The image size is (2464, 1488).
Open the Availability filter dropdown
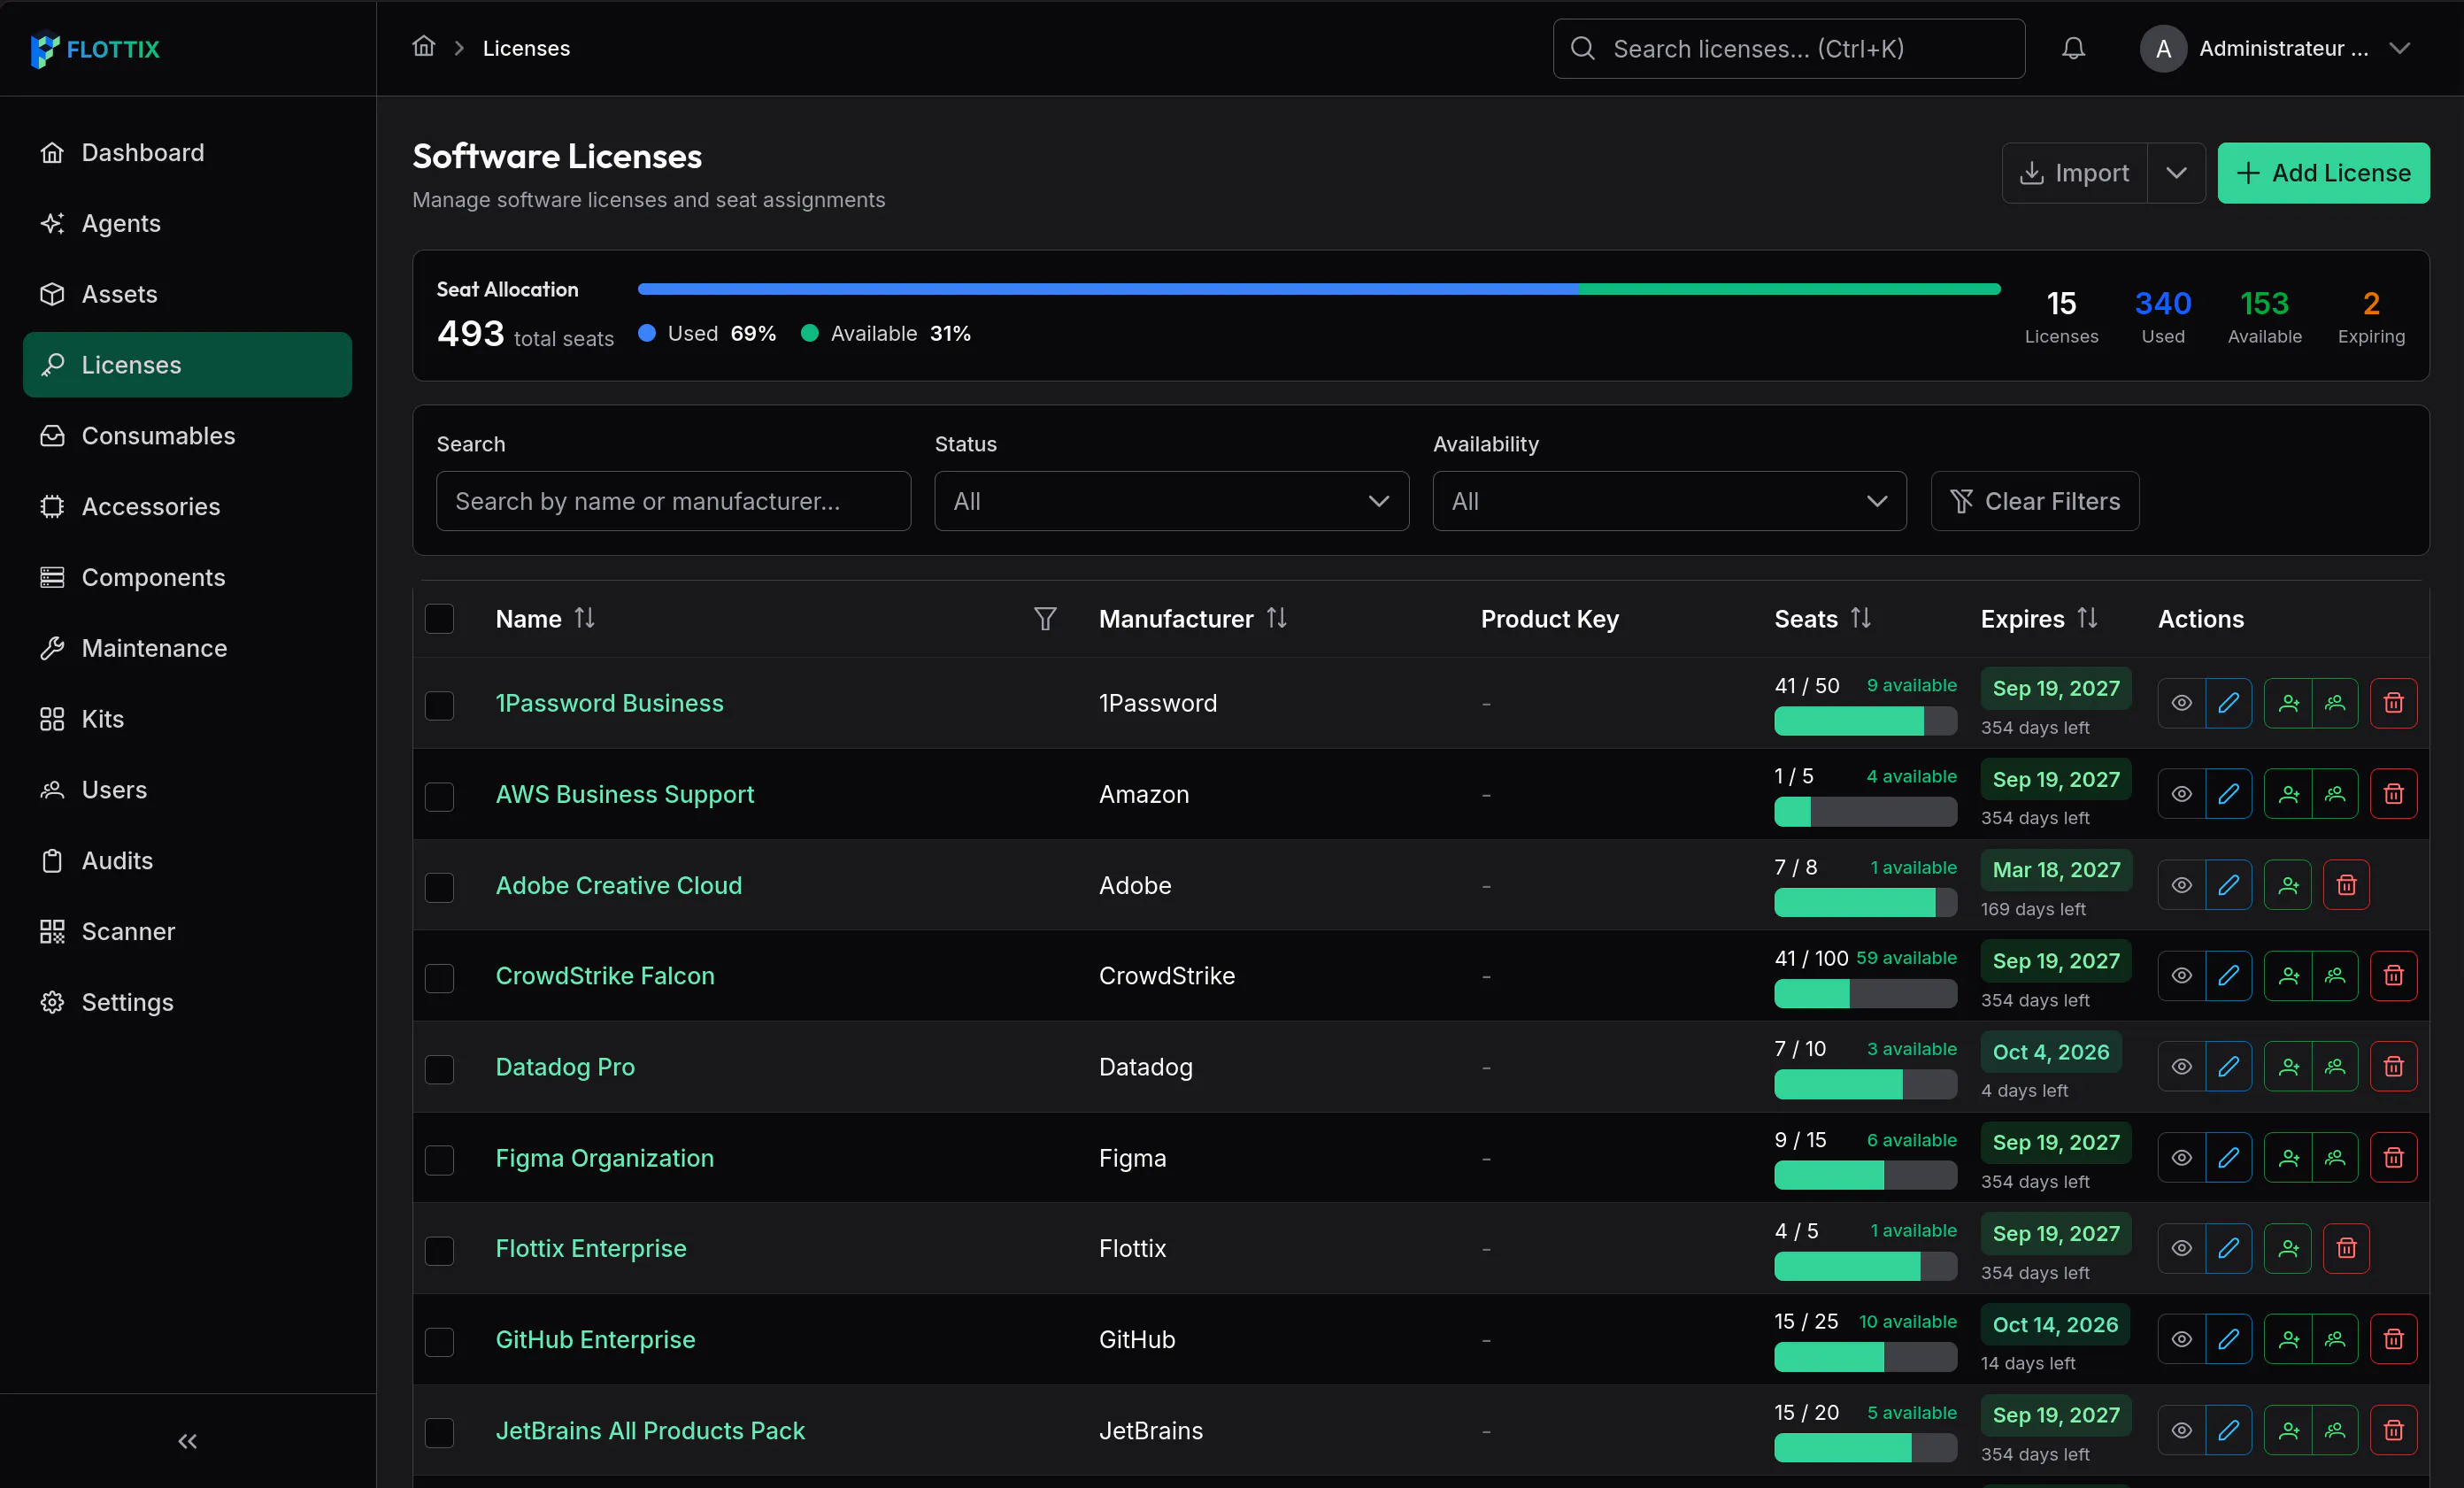tap(1669, 501)
